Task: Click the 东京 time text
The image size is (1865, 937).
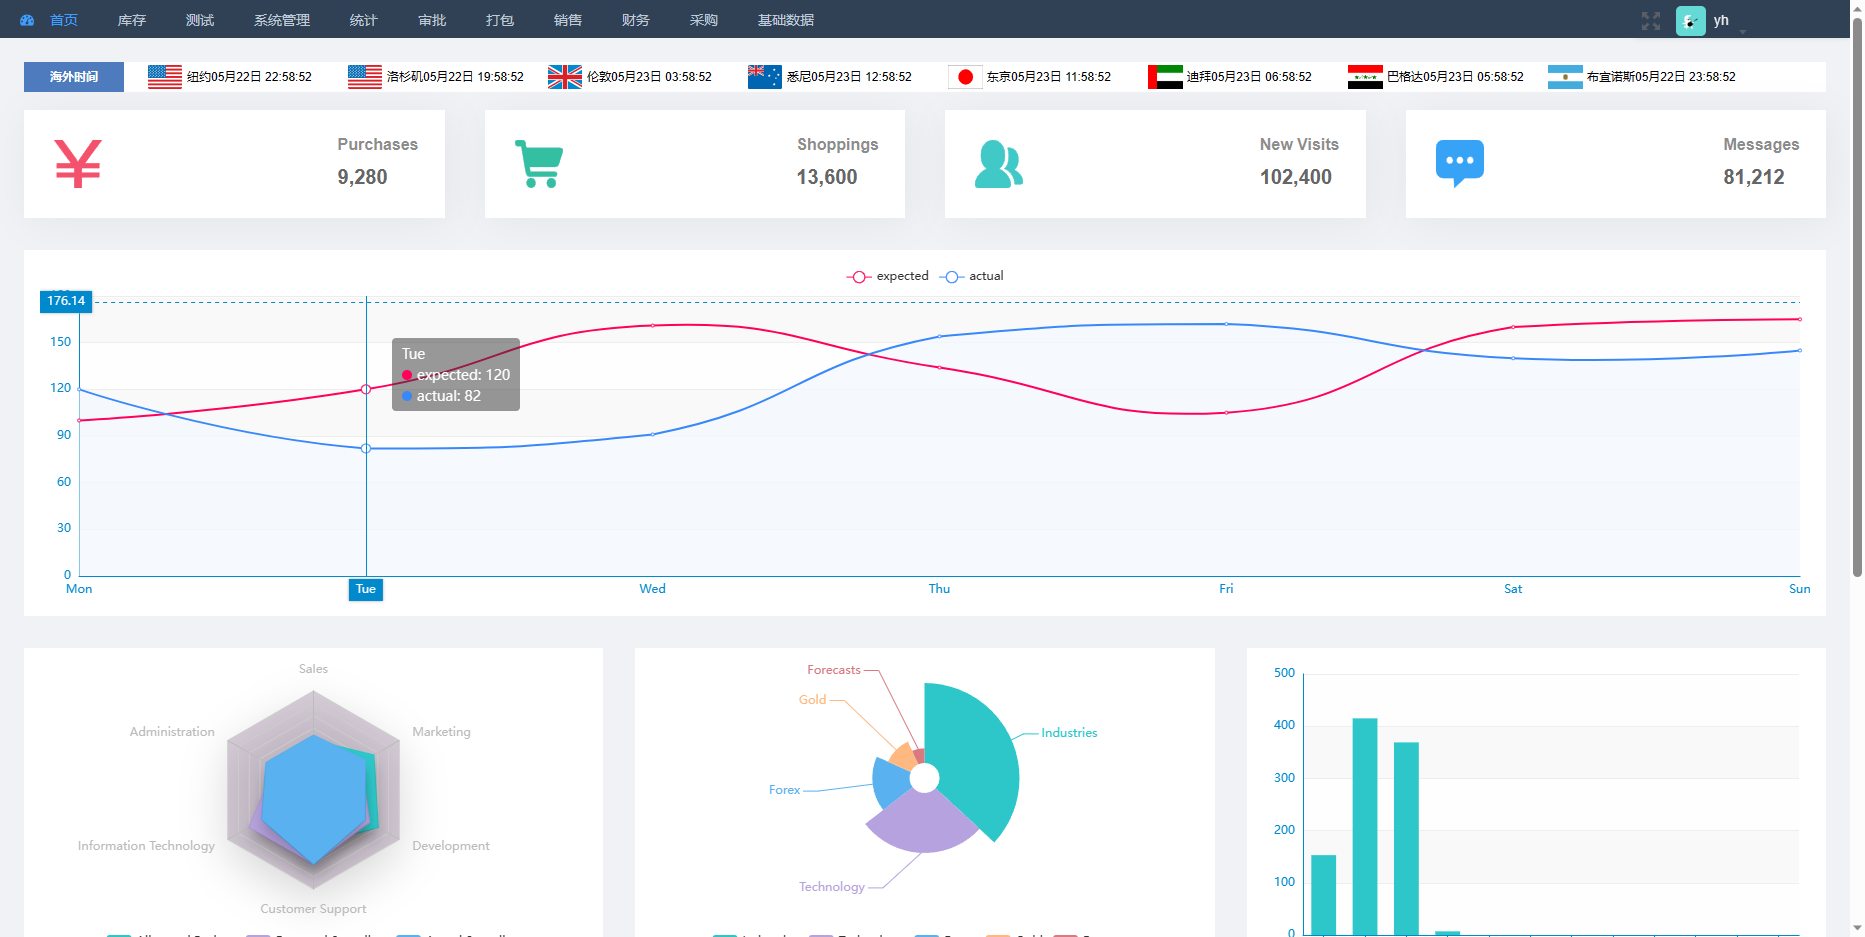Action: click(x=1049, y=77)
